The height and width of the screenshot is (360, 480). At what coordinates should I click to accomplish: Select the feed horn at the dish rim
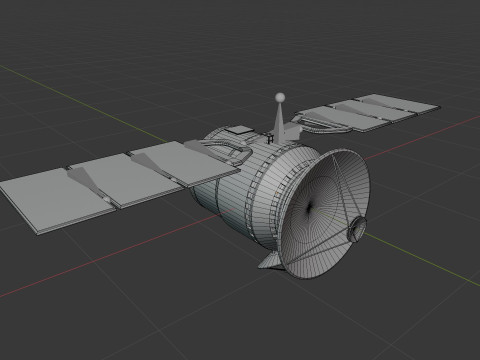(357, 229)
